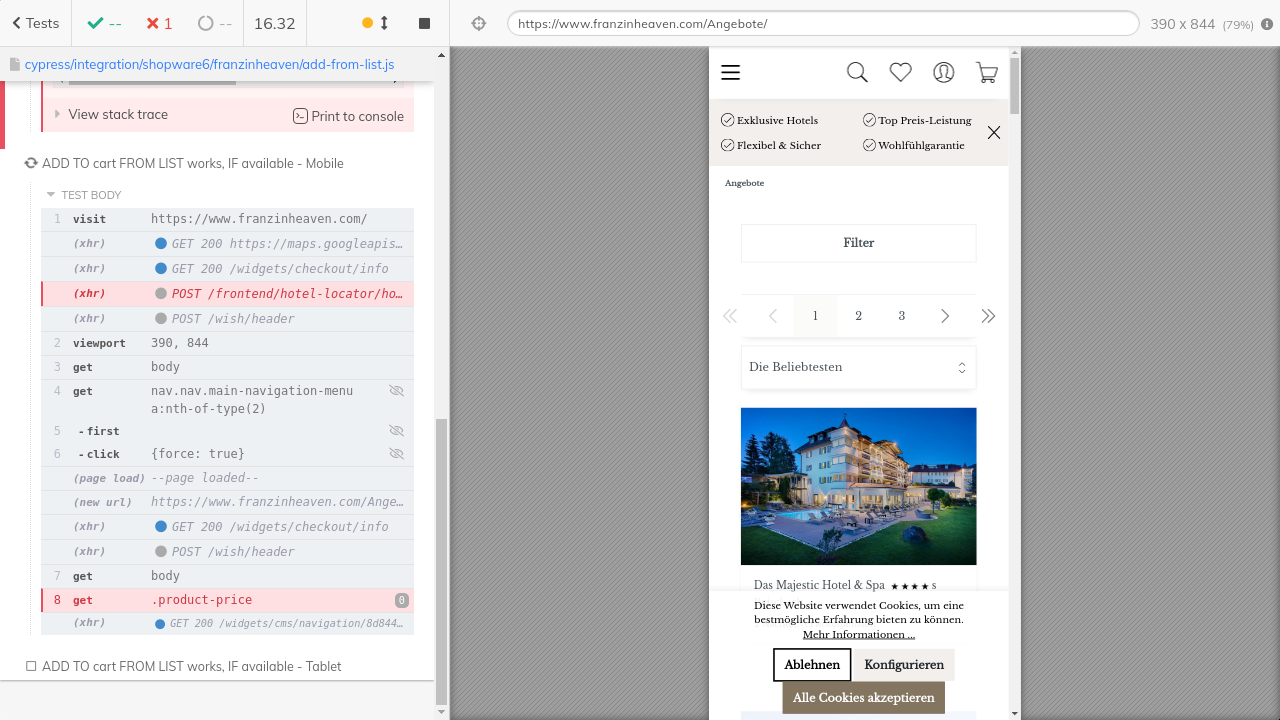
Task: Open the Mehr Informationen link
Action: click(x=858, y=634)
